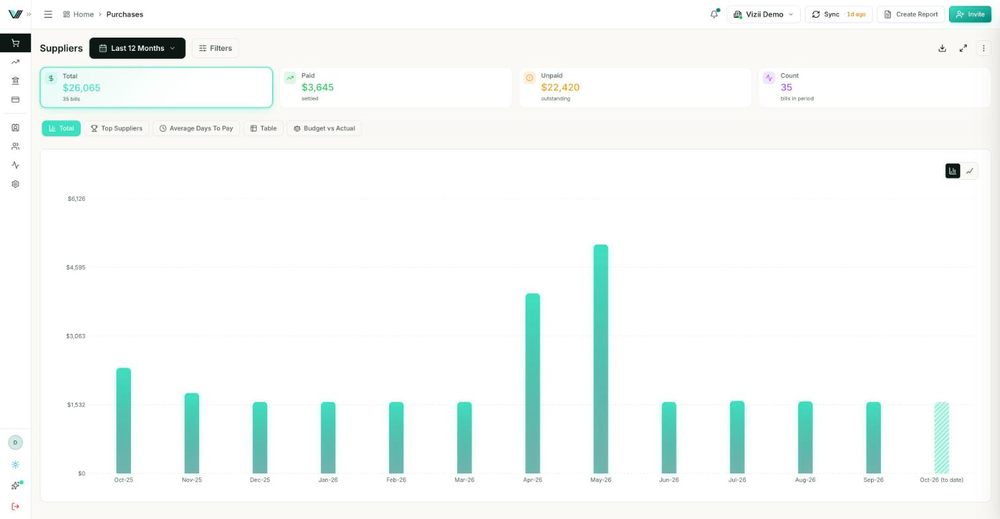Open the Last 12 Months date dropdown
Image resolution: width=1000 pixels, height=519 pixels.
pos(137,48)
